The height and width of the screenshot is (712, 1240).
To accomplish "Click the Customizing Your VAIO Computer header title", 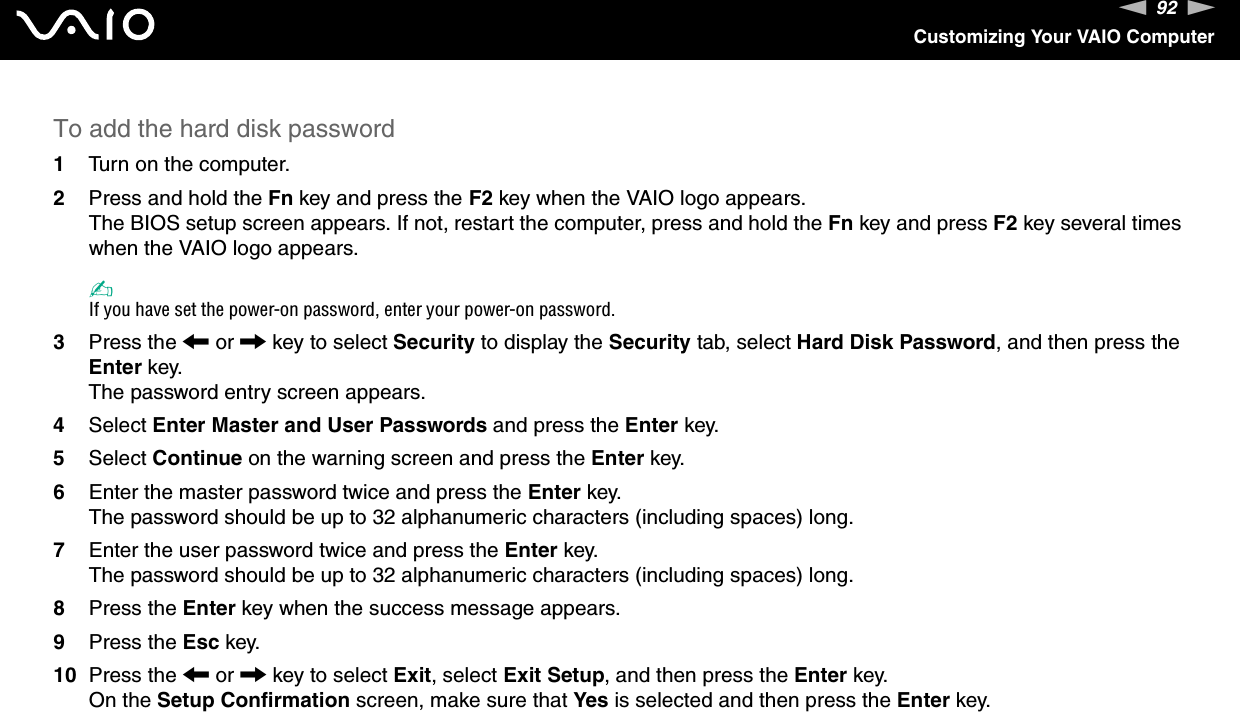I will (1063, 37).
